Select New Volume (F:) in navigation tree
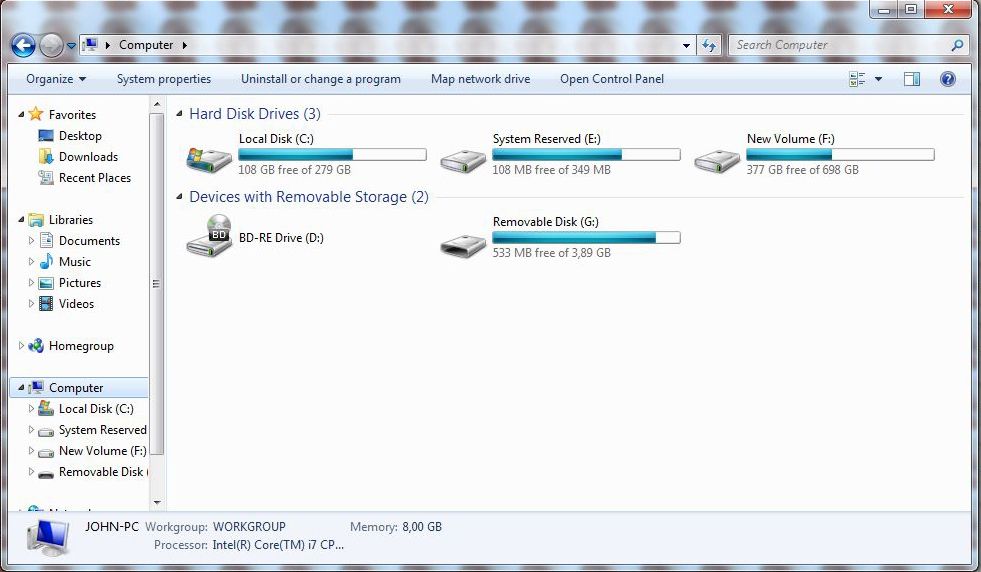Viewport: 981px width, 572px height. coord(103,451)
